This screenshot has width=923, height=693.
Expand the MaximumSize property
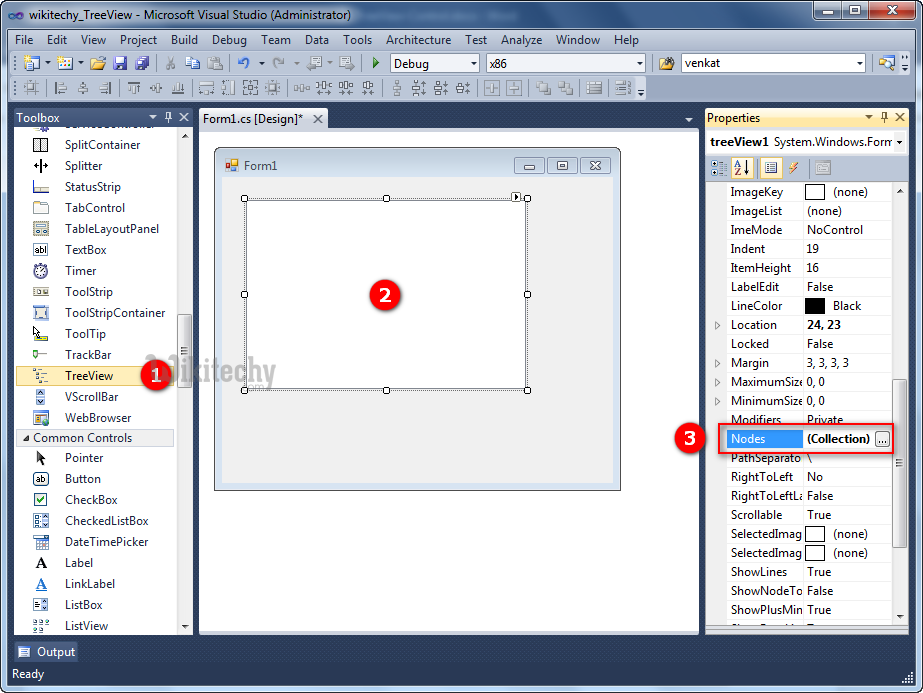pyautogui.click(x=717, y=382)
